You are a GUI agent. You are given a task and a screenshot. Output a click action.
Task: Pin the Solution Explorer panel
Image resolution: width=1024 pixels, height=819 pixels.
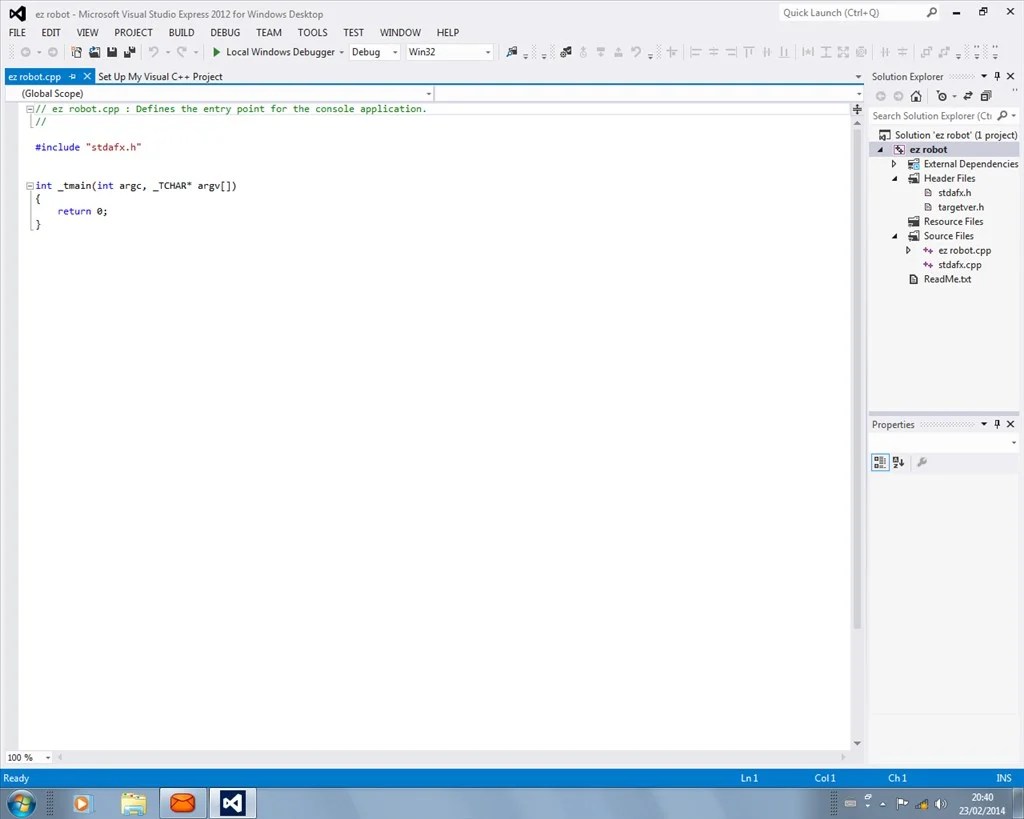coord(997,76)
